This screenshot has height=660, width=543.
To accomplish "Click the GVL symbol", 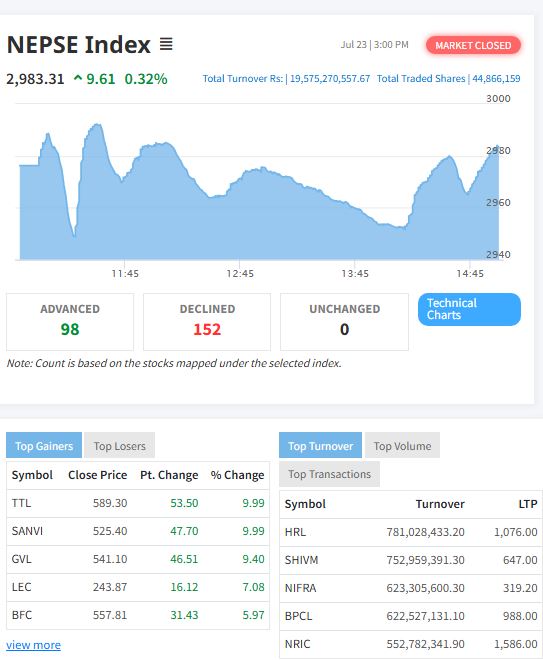I will click(x=21, y=559).
